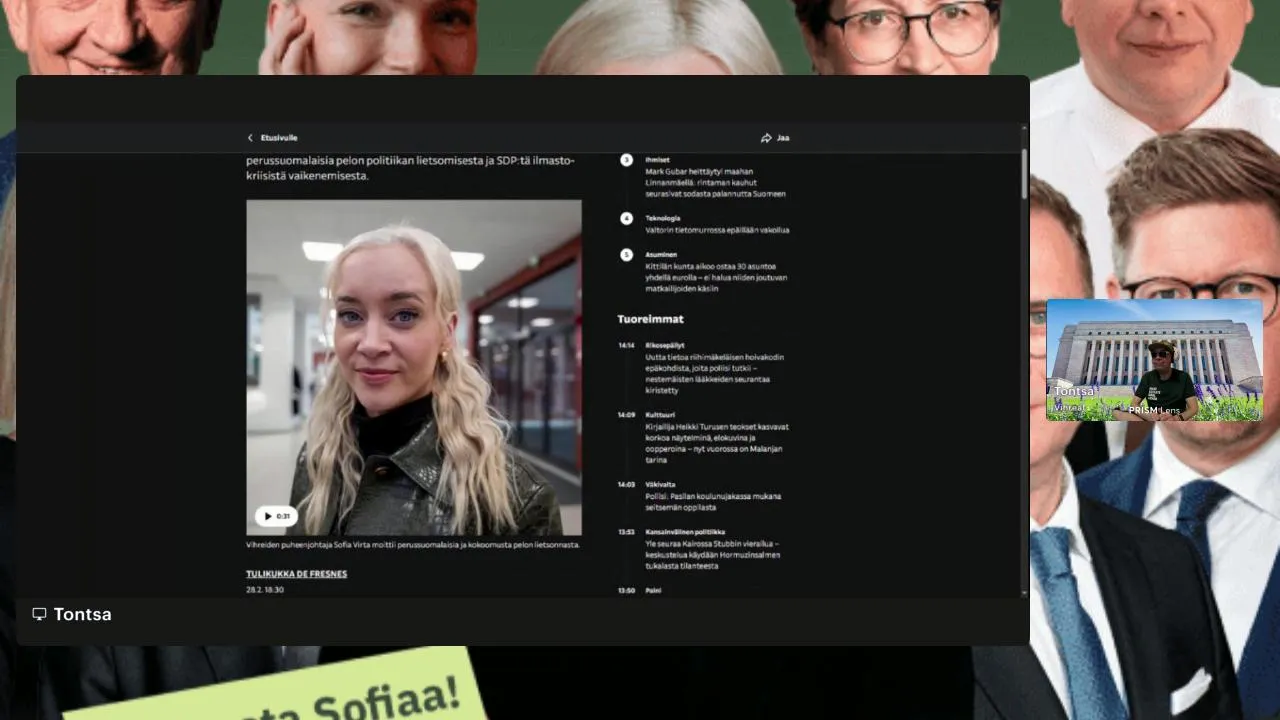Click the publication date 28.2. 18:30
The width and height of the screenshot is (1280, 720).
coord(265,590)
